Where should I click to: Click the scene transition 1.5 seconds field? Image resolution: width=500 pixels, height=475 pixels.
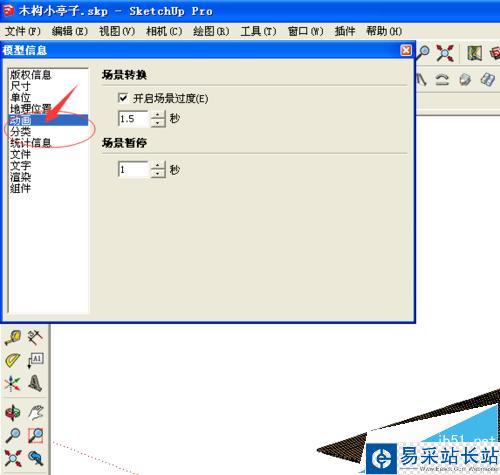pyautogui.click(x=133, y=119)
